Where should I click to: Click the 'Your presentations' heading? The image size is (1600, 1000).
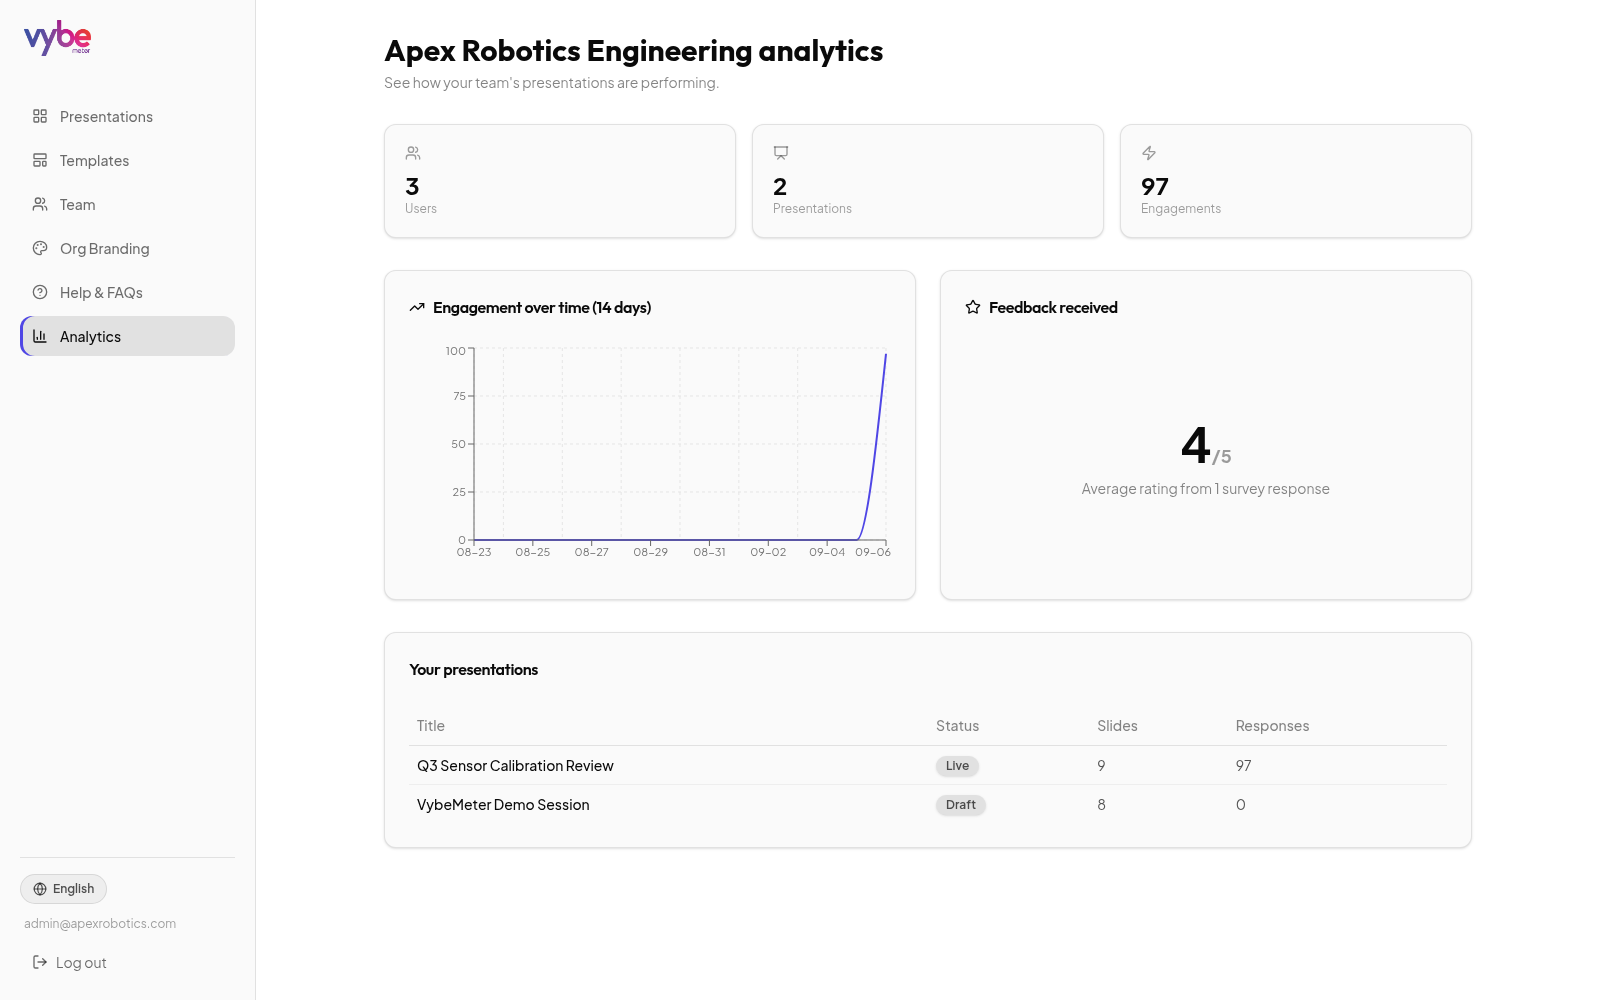pos(474,670)
